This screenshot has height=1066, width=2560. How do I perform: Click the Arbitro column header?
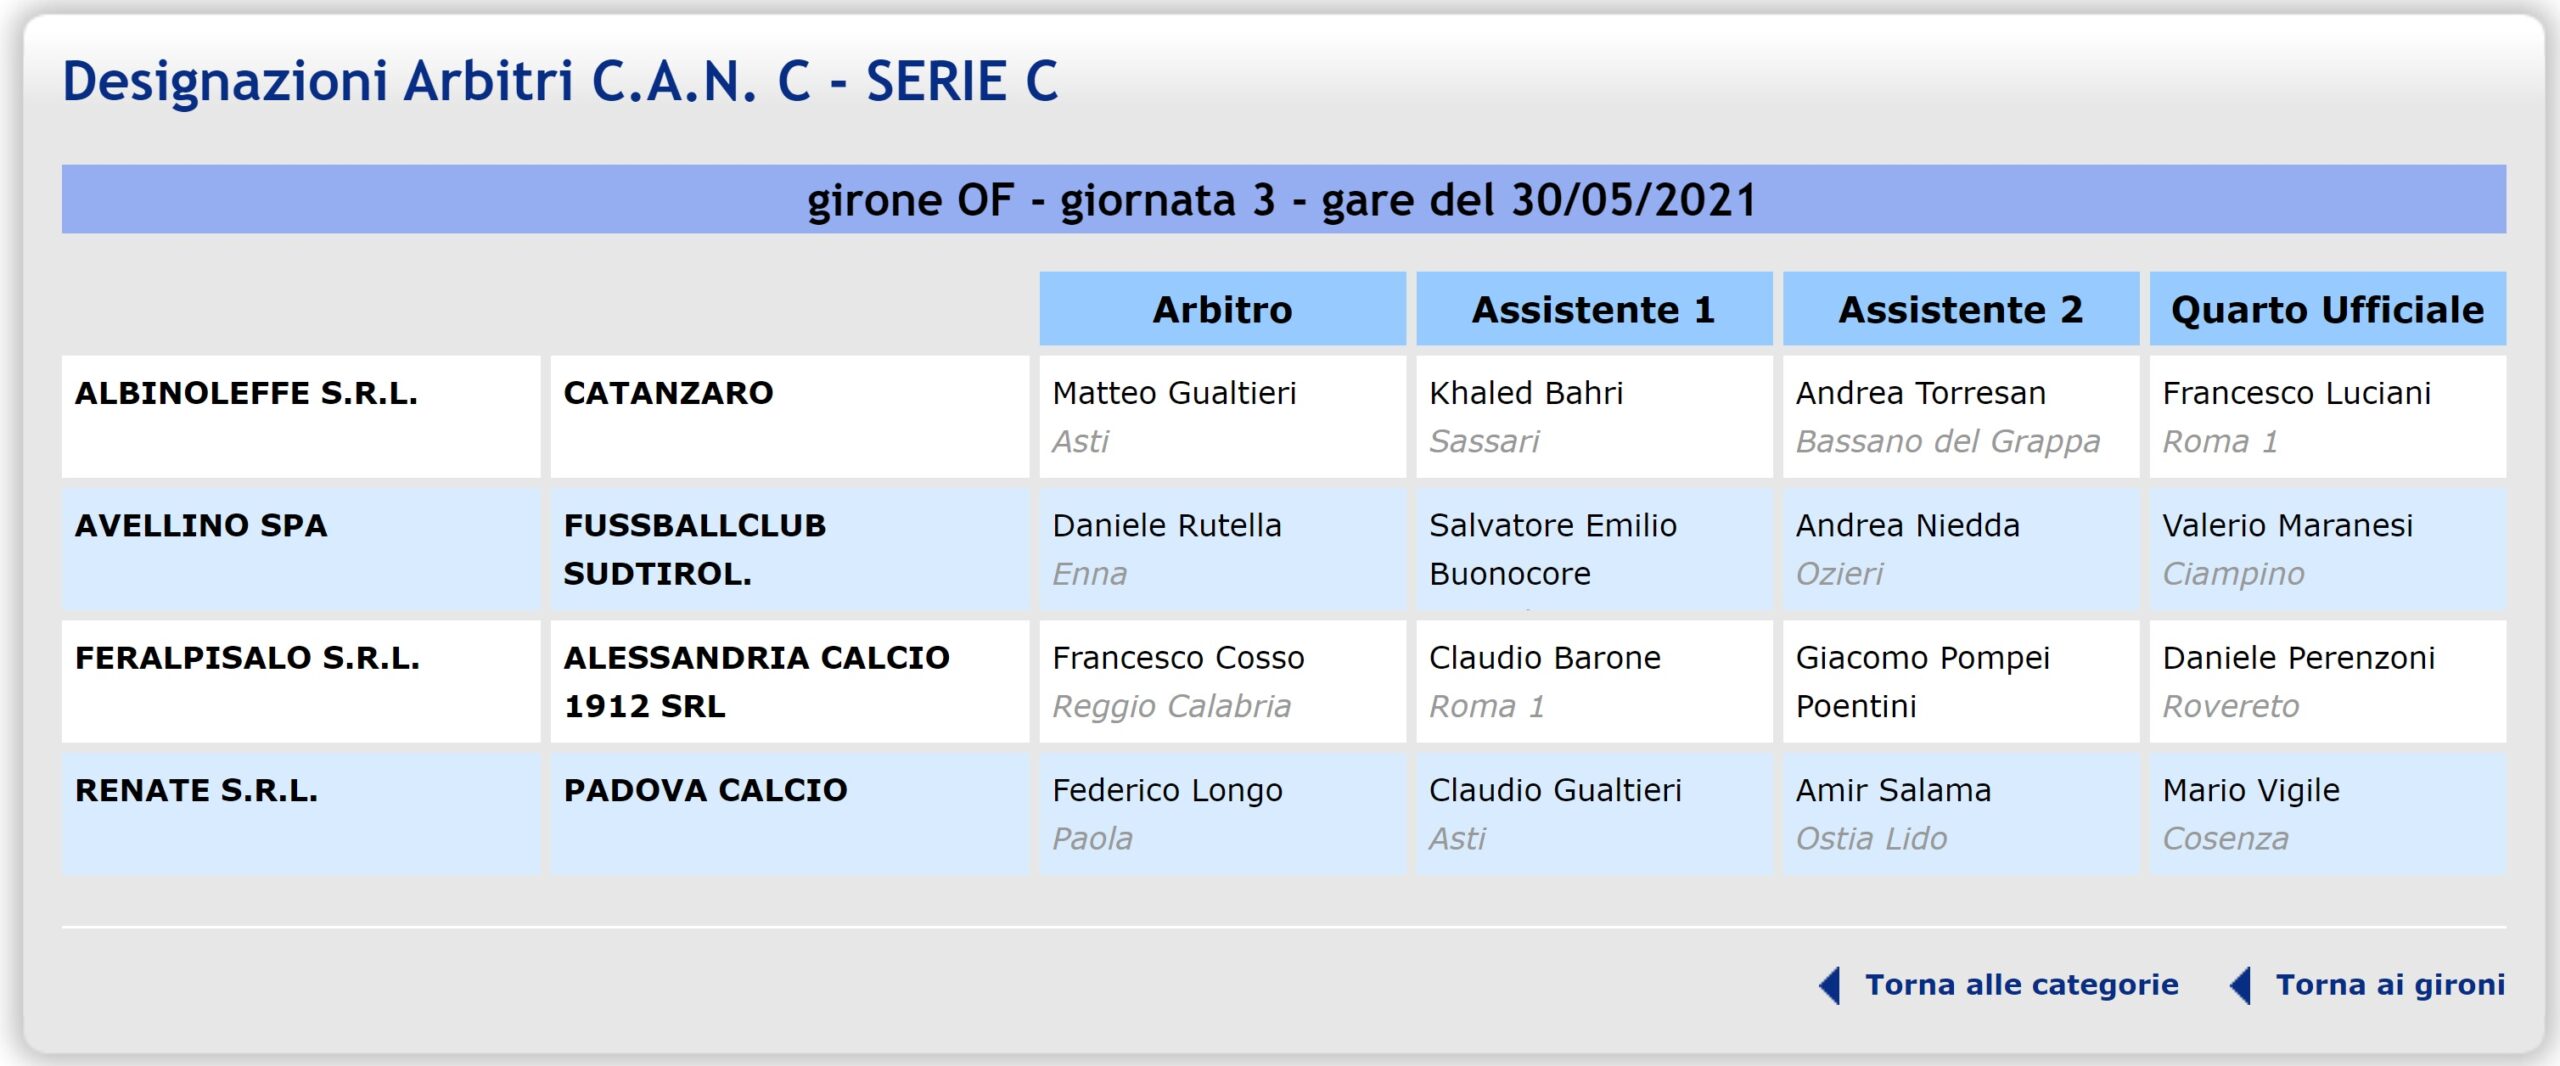pos(1222,310)
